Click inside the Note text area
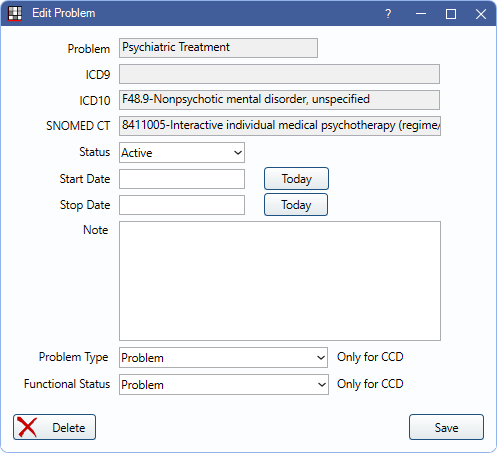The height and width of the screenshot is (453, 497). [x=280, y=281]
